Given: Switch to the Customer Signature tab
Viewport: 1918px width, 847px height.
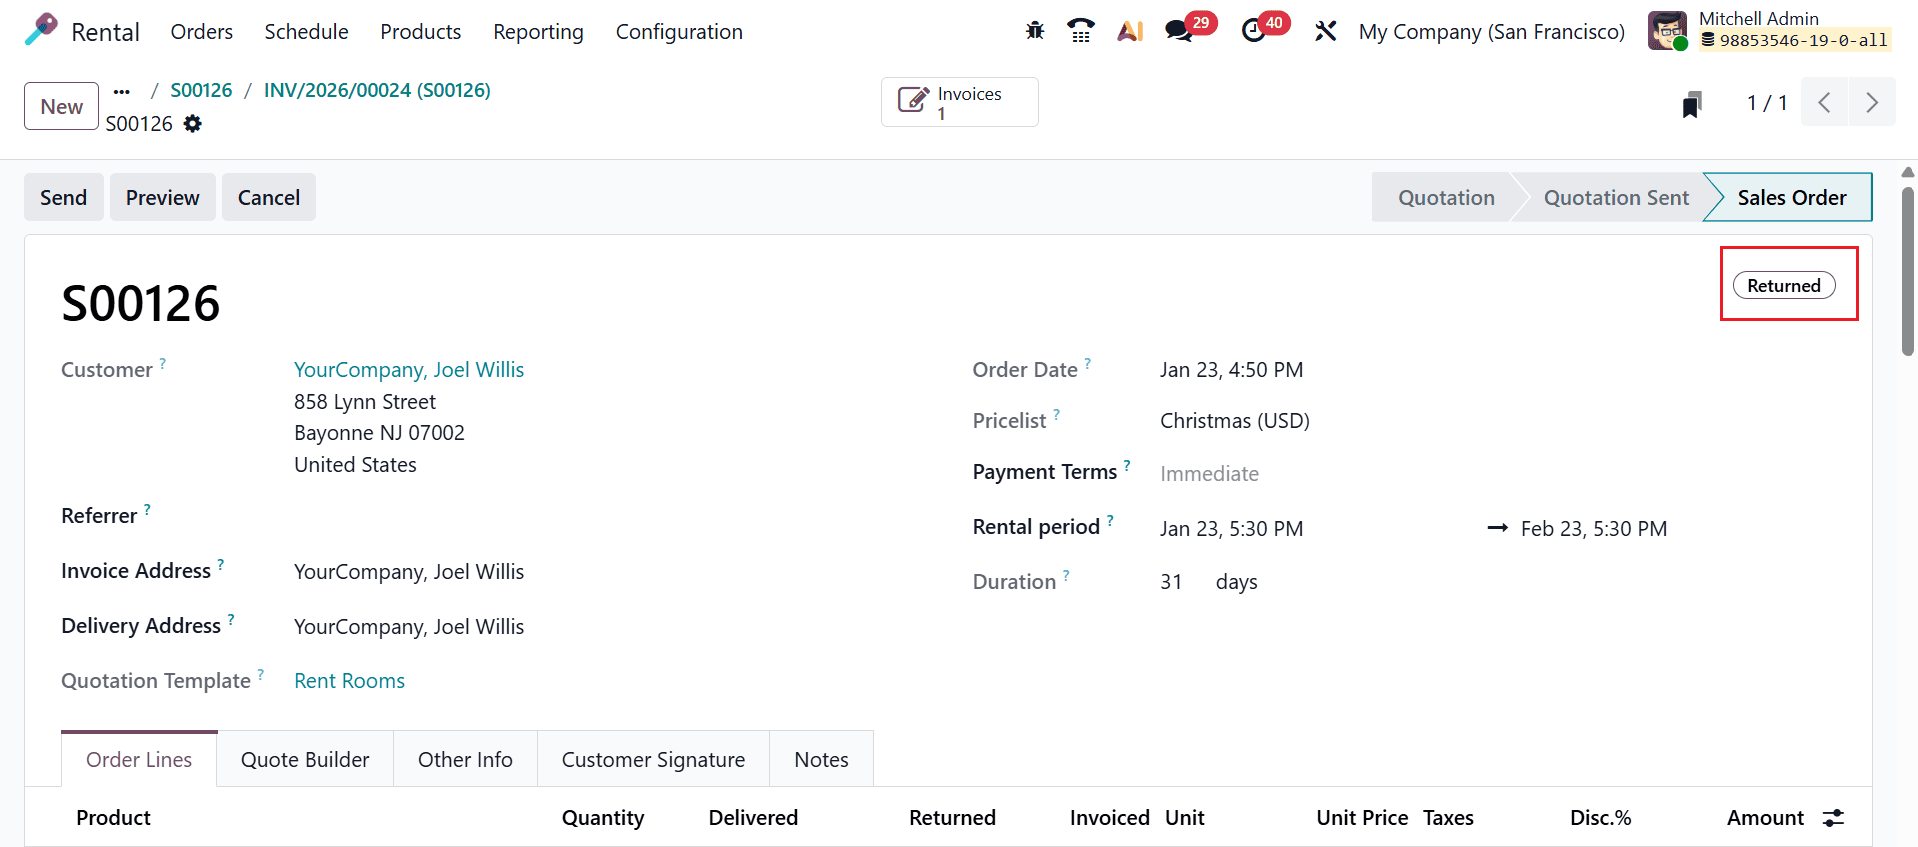Looking at the screenshot, I should click(653, 759).
